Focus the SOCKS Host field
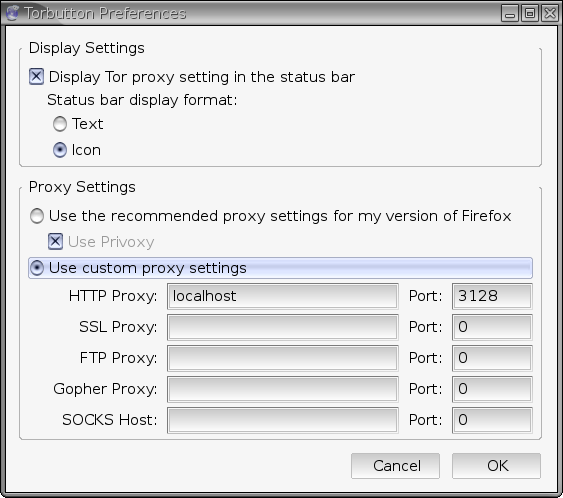This screenshot has height=498, width=563. (283, 420)
